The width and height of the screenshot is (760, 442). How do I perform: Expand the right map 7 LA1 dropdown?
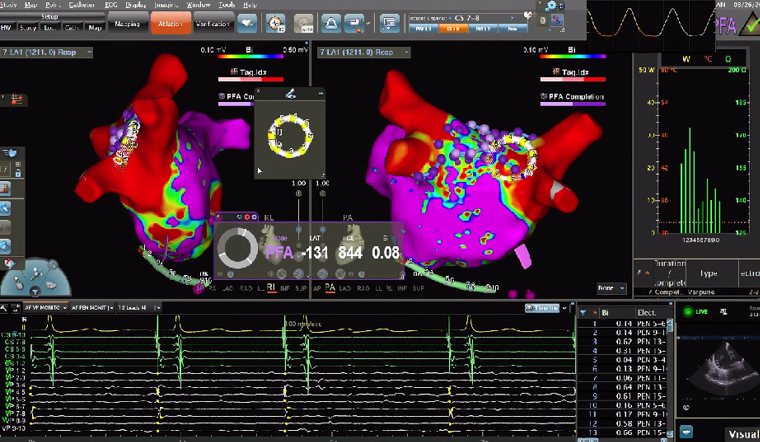pos(411,50)
